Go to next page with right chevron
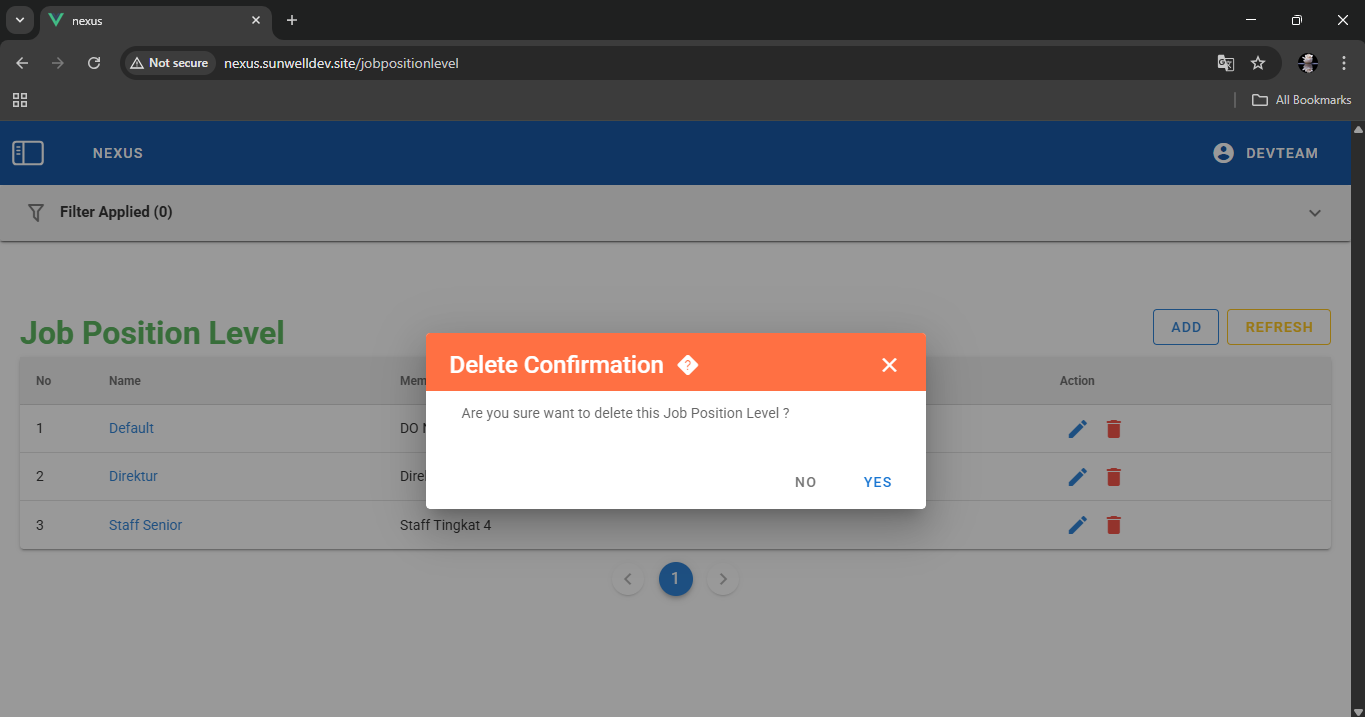The width and height of the screenshot is (1365, 717). pos(723,579)
